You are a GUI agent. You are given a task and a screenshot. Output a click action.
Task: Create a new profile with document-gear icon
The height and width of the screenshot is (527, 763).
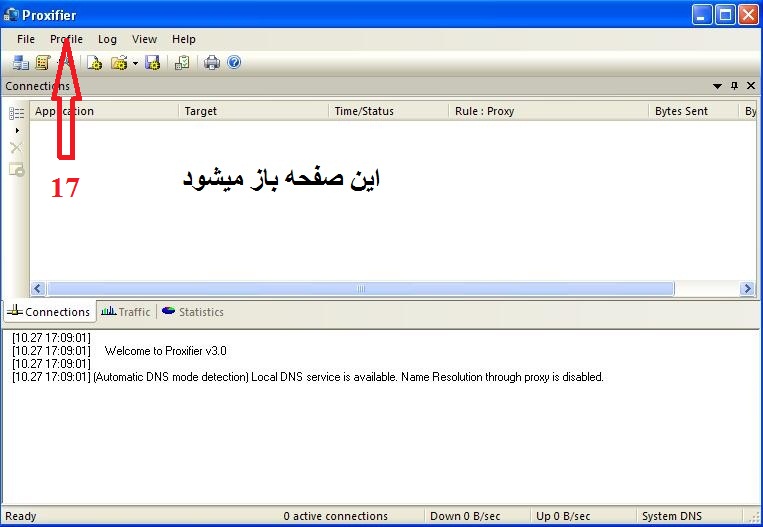(94, 63)
